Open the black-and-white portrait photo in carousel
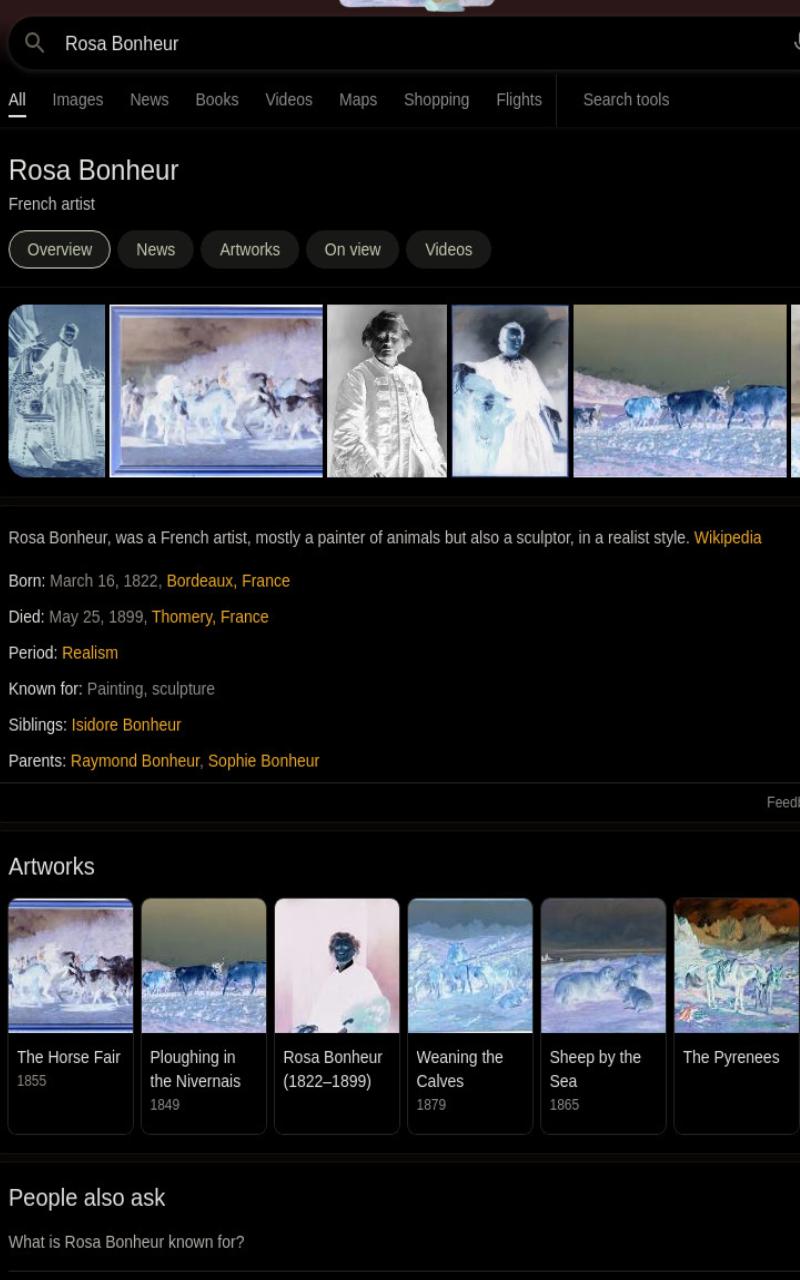 (387, 391)
